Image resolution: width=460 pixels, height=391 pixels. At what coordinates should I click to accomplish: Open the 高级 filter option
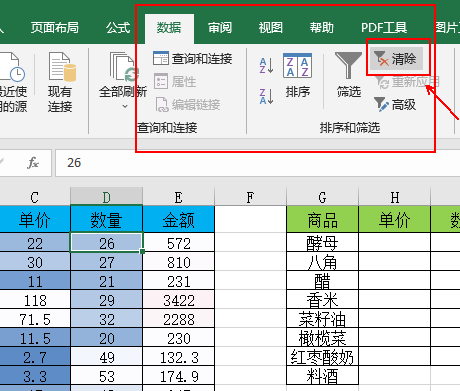(396, 105)
